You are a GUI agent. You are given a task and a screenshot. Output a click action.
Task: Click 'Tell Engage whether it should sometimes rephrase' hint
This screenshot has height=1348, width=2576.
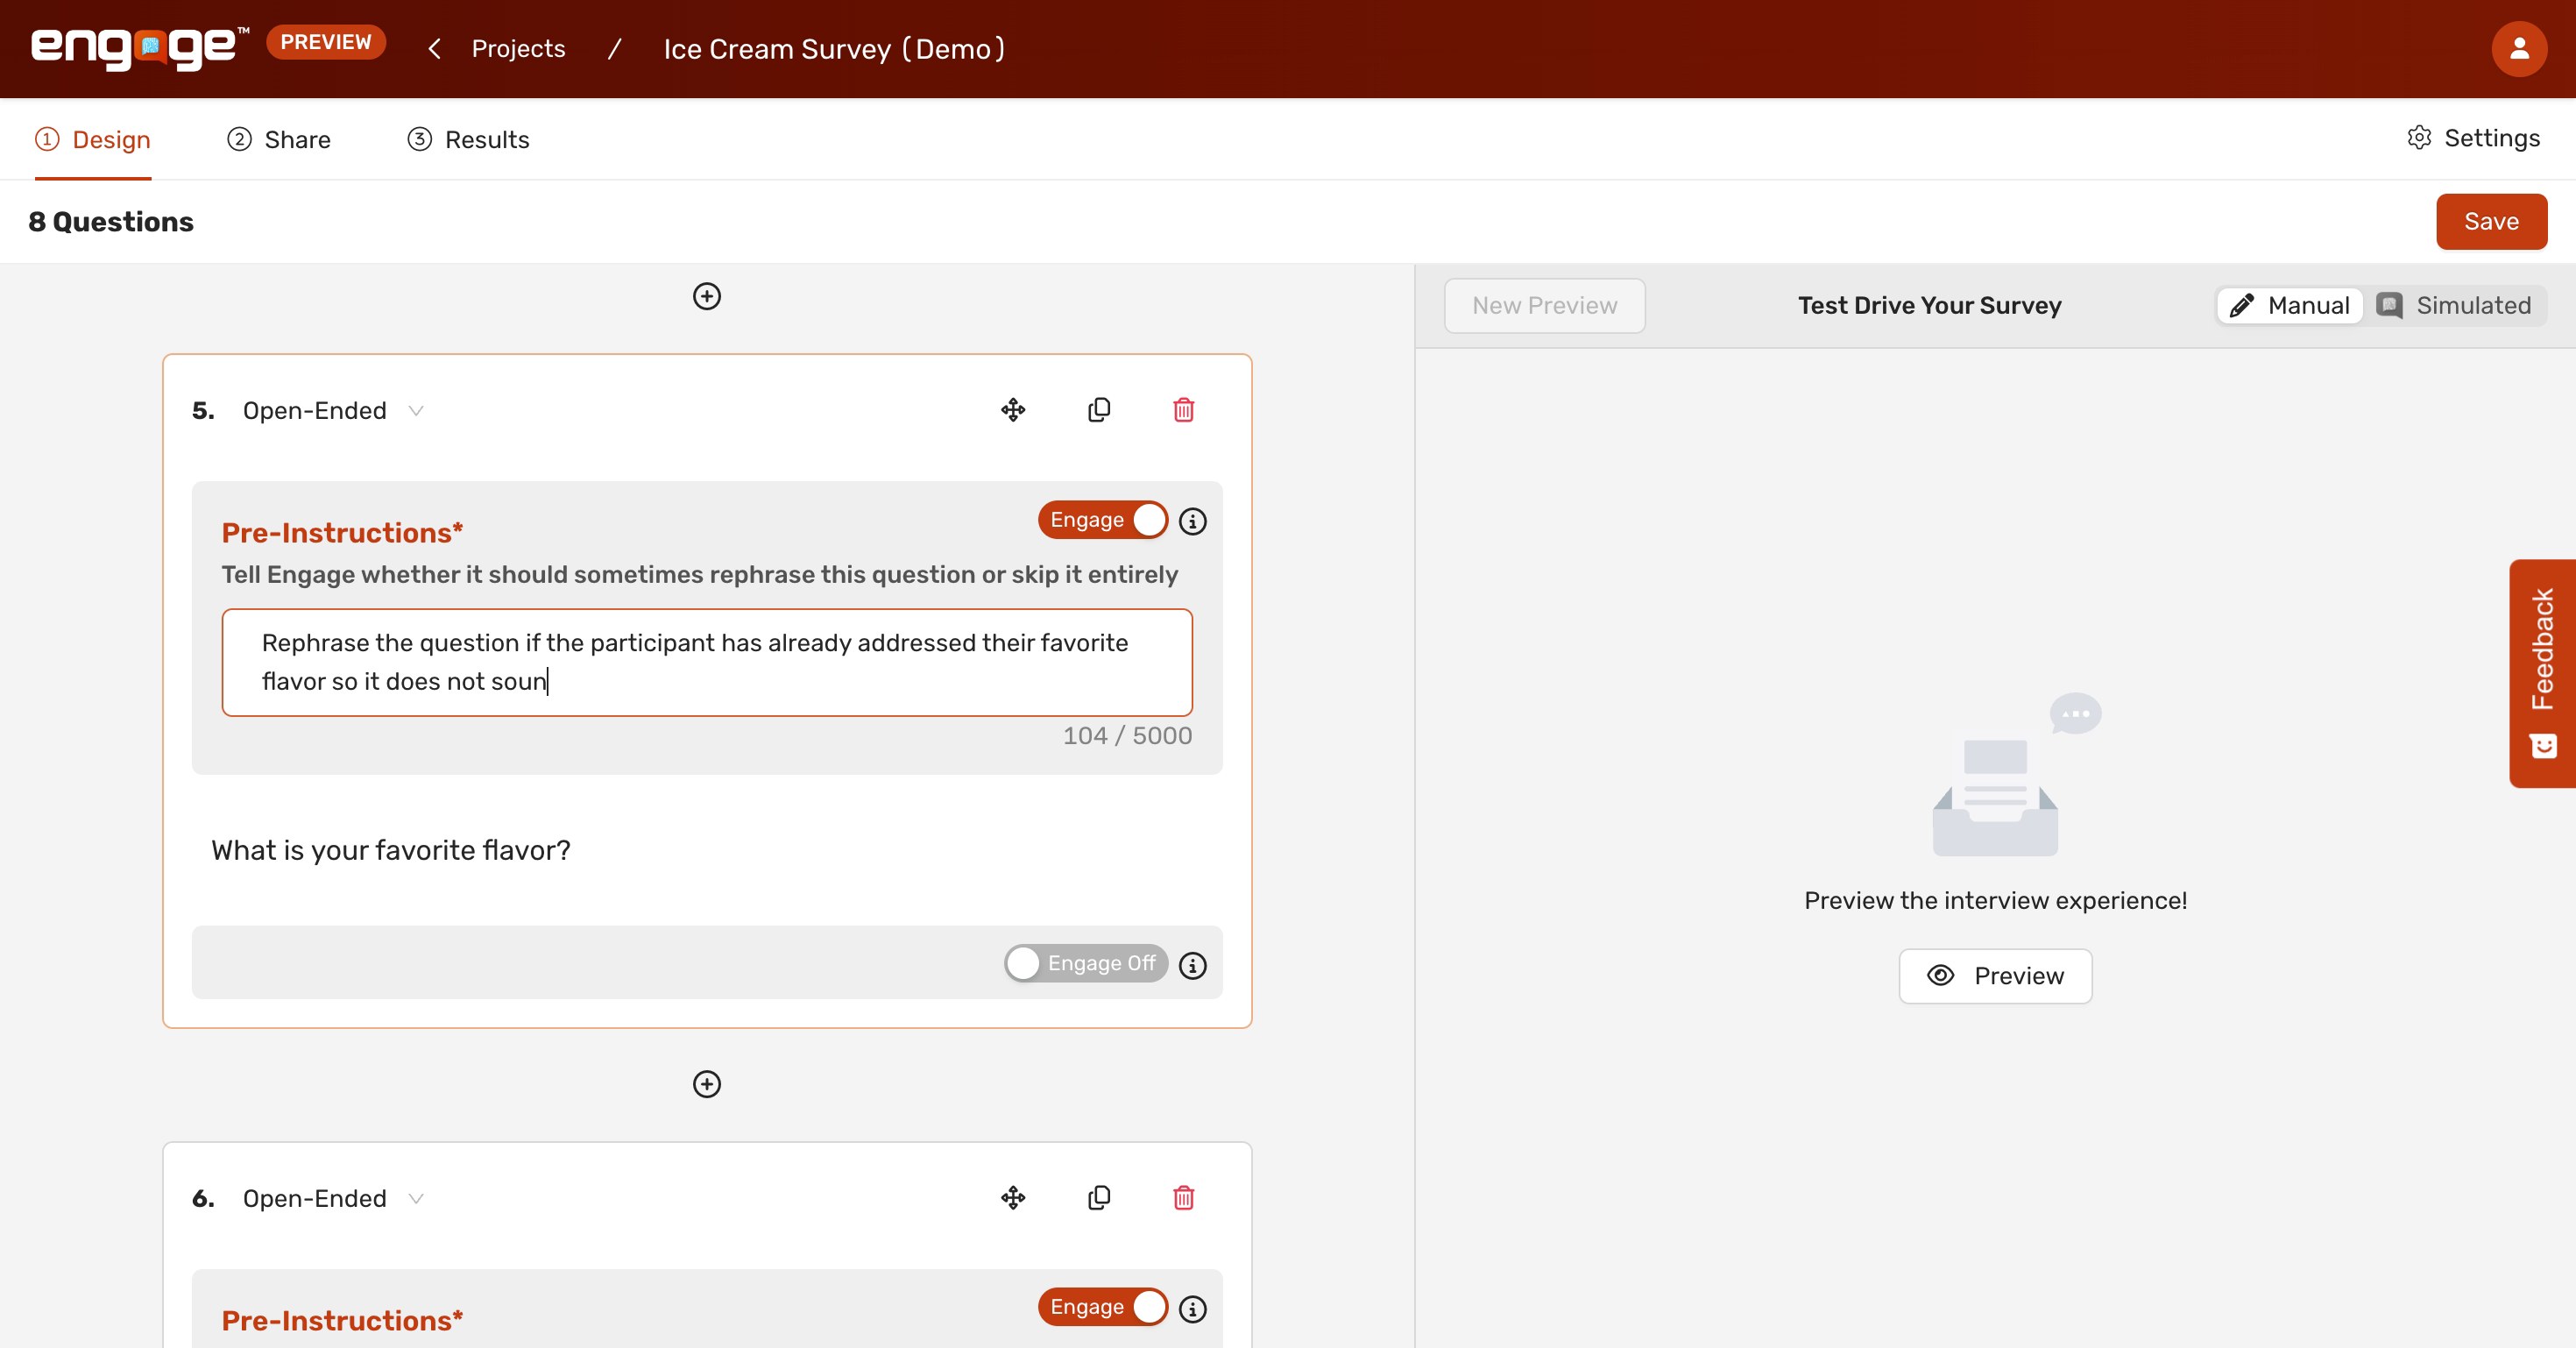point(699,574)
